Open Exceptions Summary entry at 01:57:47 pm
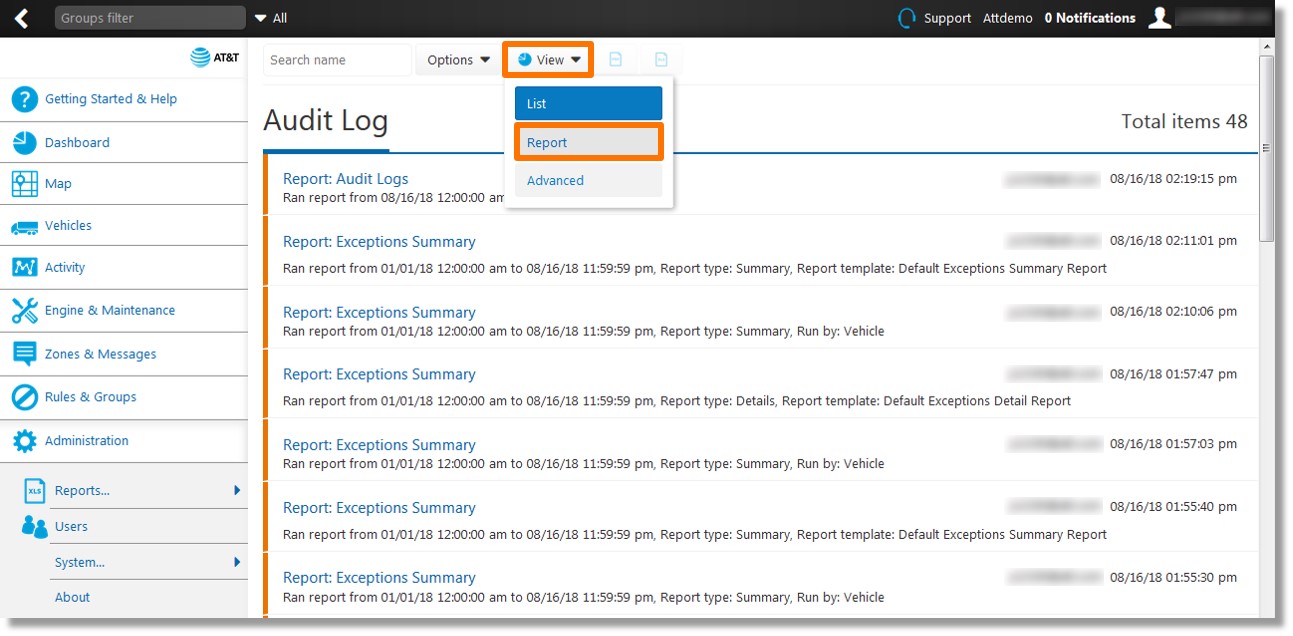The image size is (1293, 636). [379, 375]
